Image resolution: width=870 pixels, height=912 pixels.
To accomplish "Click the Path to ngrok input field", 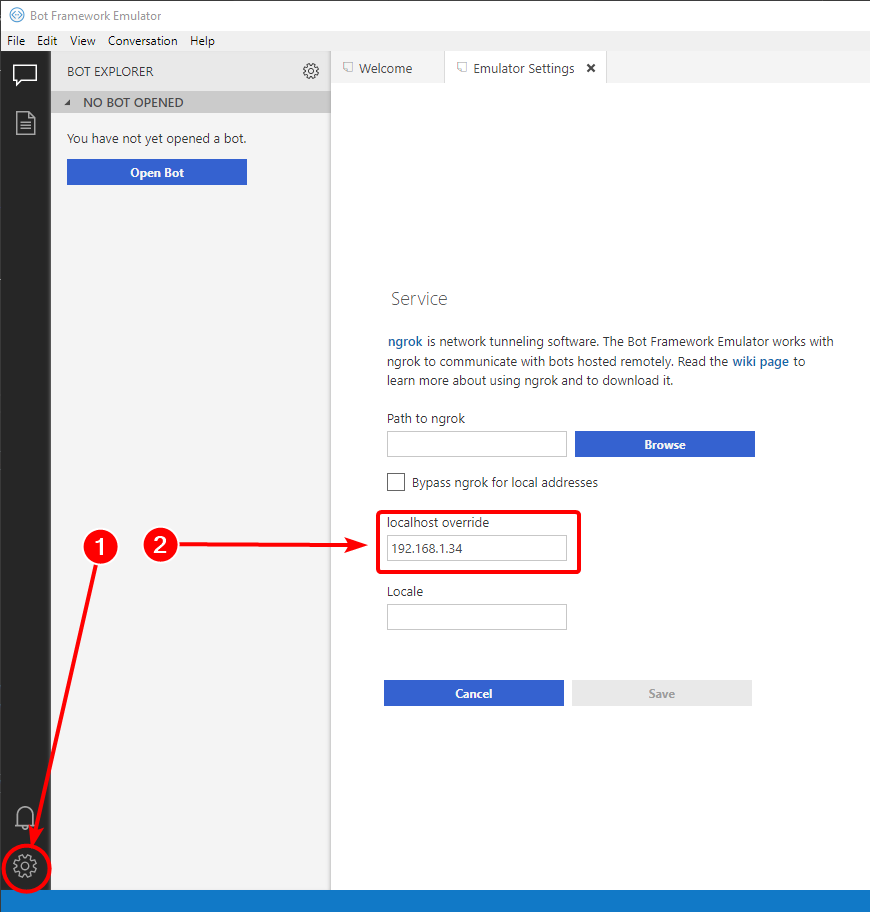I will click(x=477, y=444).
